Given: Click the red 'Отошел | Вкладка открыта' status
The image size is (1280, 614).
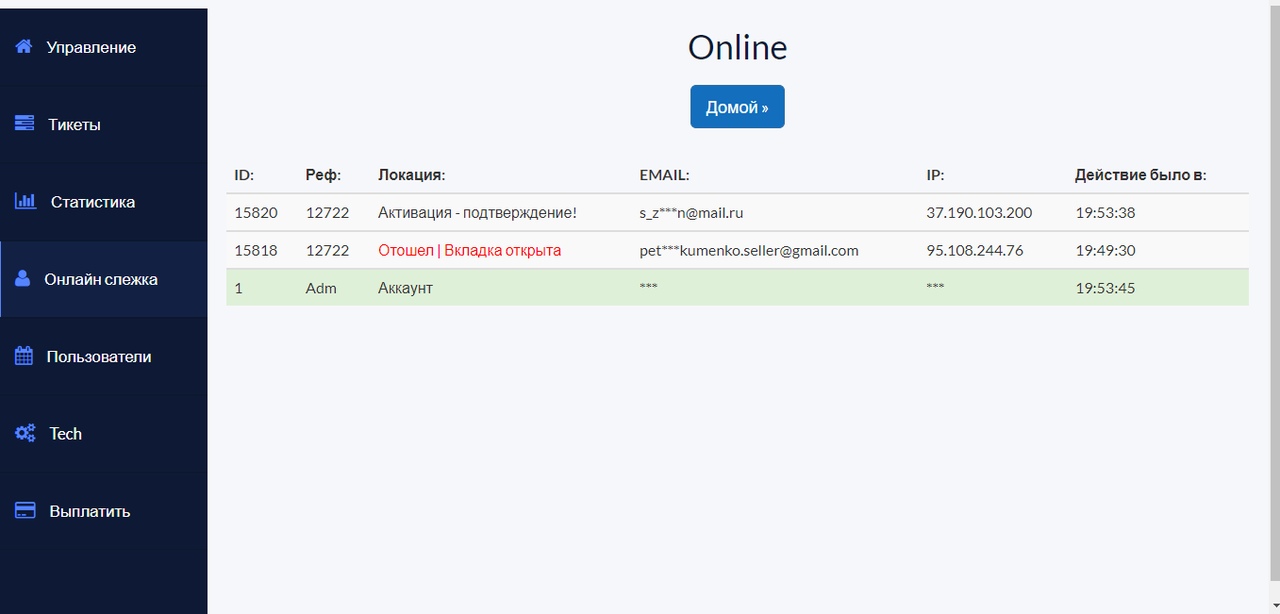Looking at the screenshot, I should [469, 251].
